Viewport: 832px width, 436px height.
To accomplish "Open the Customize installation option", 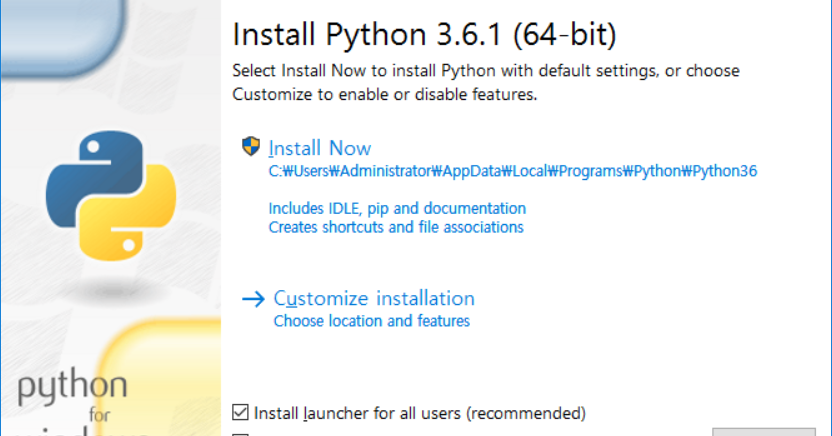I will (x=374, y=299).
